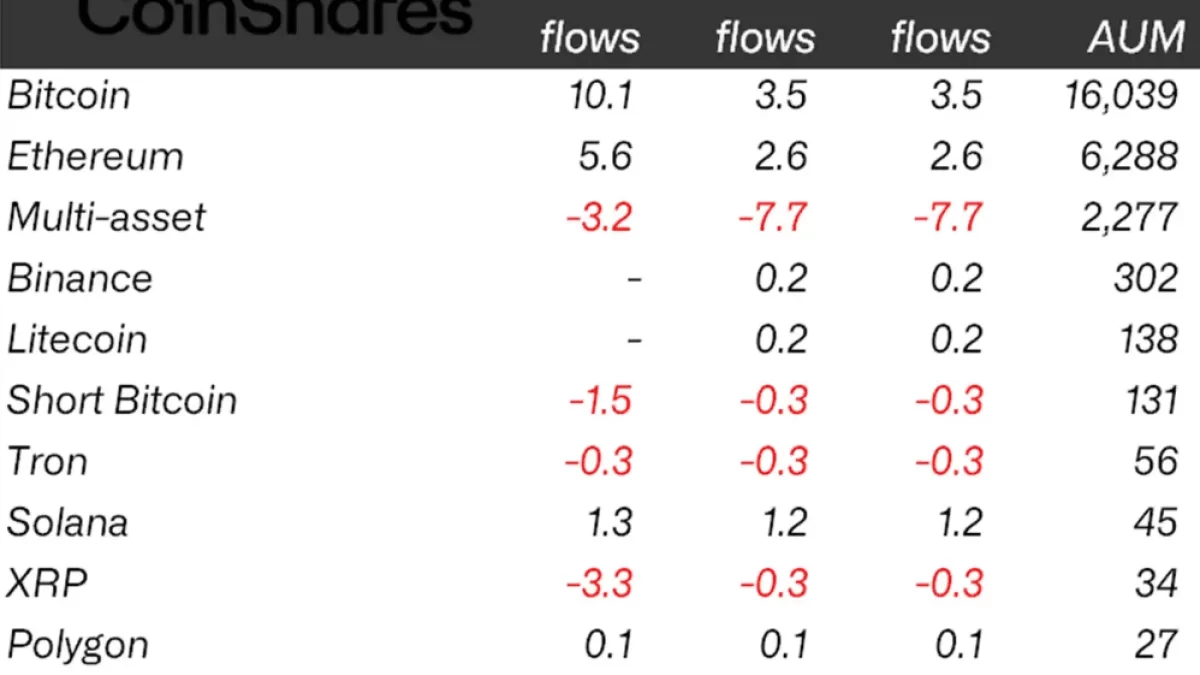Select the Ethereum row label

(x=96, y=157)
